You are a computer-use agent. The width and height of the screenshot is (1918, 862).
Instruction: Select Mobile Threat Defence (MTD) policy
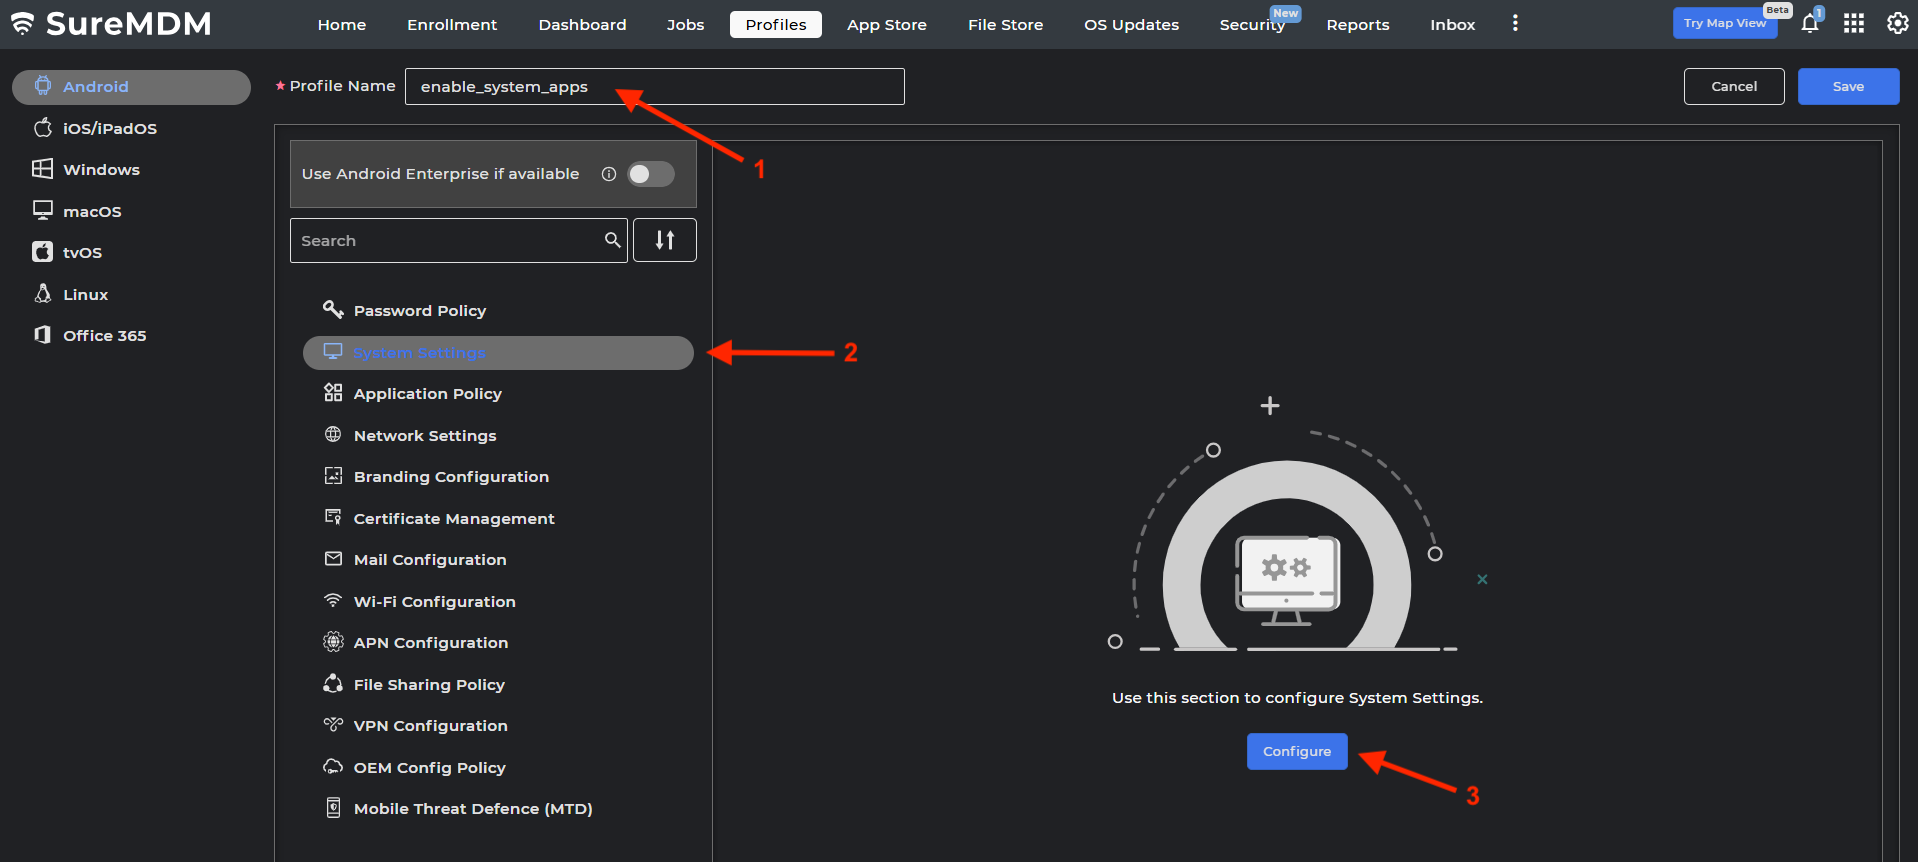coord(472,809)
